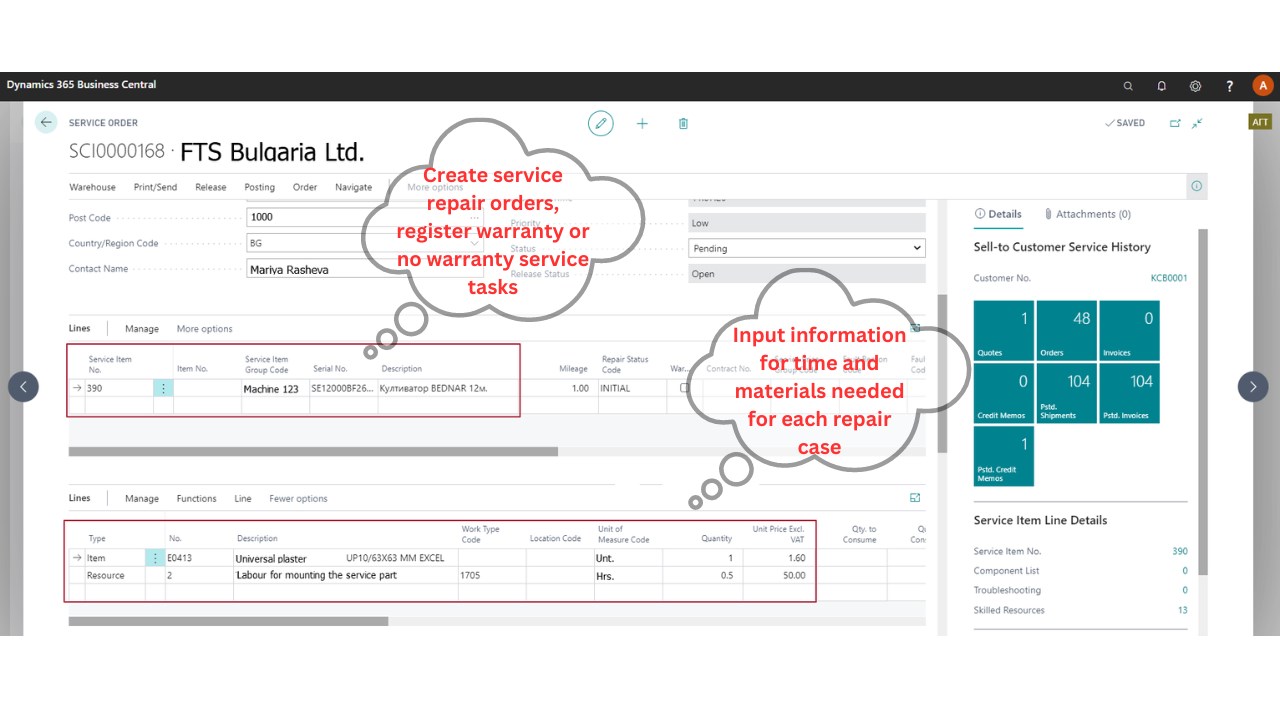The height and width of the screenshot is (720, 1280).
Task: Switch to the Details tab
Action: [x=998, y=214]
